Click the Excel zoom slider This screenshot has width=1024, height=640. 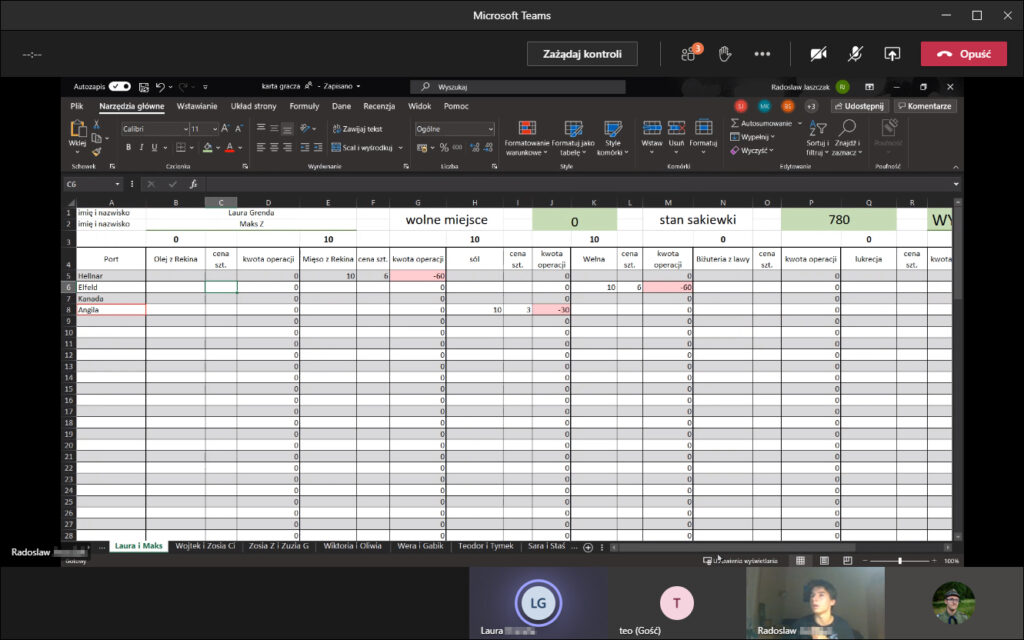tap(900, 561)
